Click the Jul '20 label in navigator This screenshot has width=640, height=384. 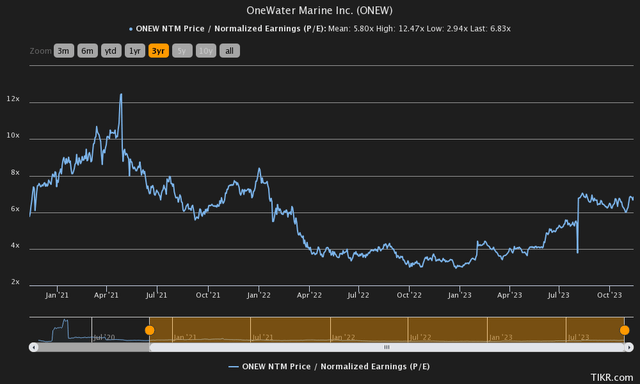click(x=104, y=337)
